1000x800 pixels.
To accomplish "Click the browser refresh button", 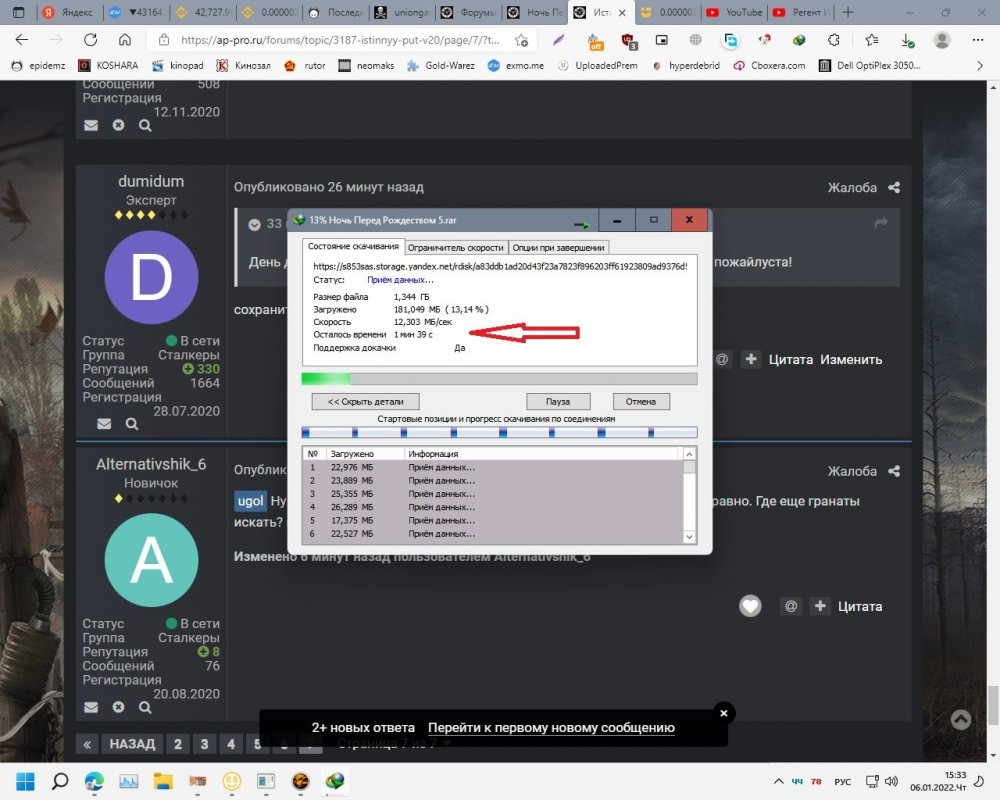I will [90, 40].
